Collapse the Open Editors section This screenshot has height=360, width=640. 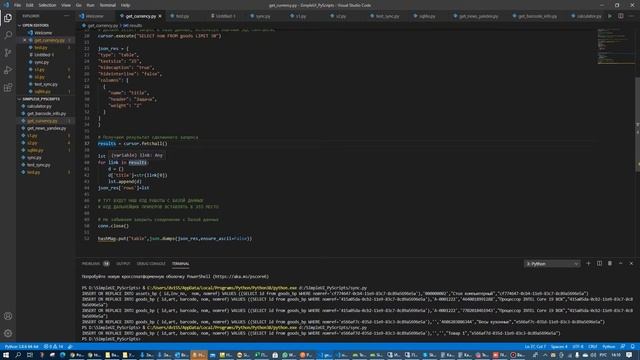click(x=35, y=25)
